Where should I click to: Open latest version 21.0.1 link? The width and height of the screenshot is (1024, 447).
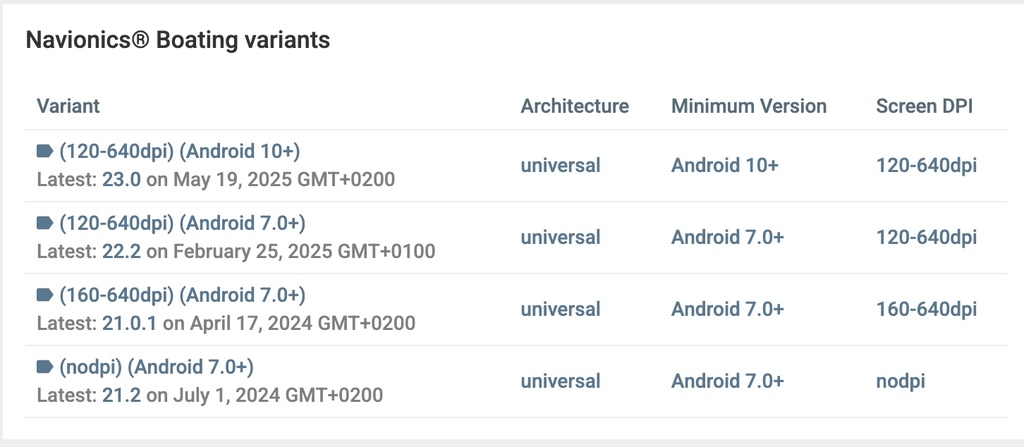click(x=129, y=323)
